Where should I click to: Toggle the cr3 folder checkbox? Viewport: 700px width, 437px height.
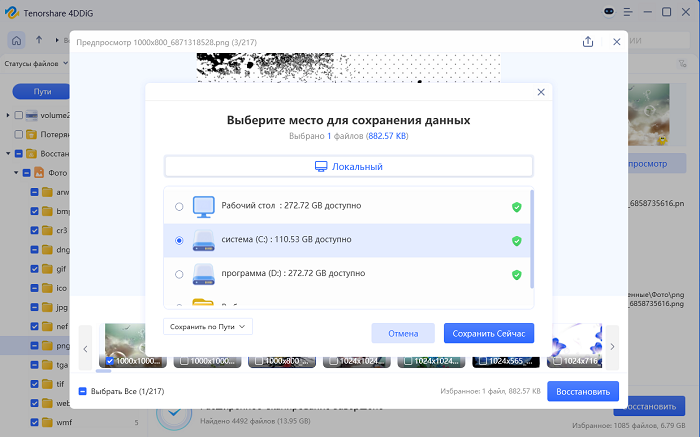click(x=34, y=230)
